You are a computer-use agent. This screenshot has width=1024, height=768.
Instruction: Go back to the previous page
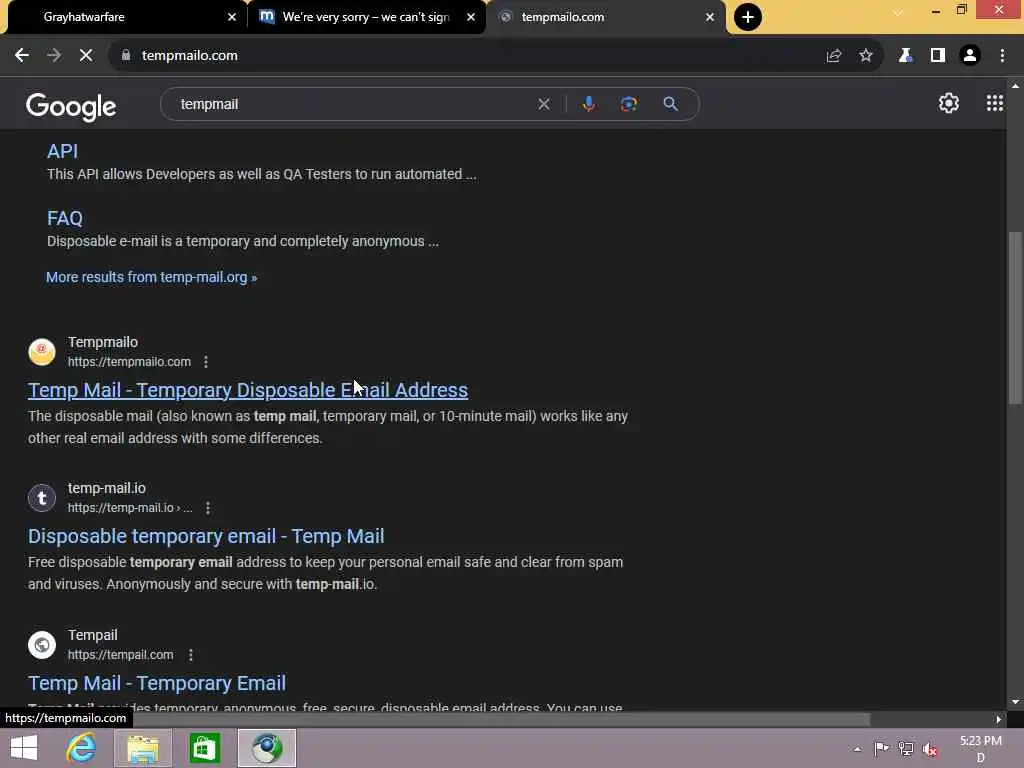(x=22, y=56)
